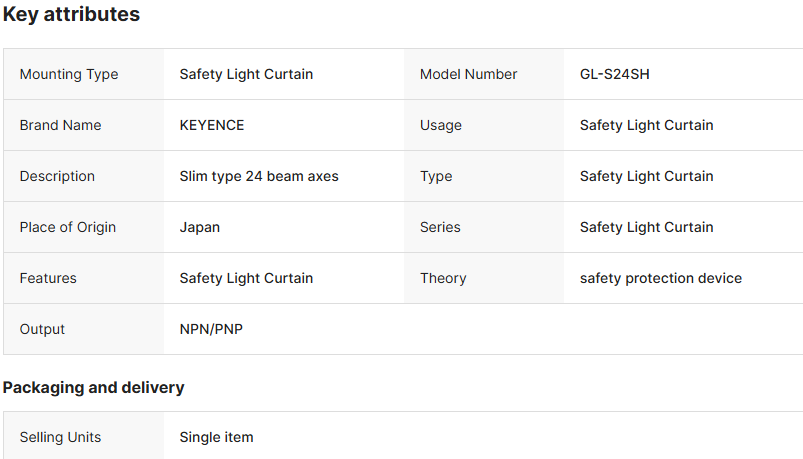
Task: Click the Model Number label
Action: tap(468, 74)
